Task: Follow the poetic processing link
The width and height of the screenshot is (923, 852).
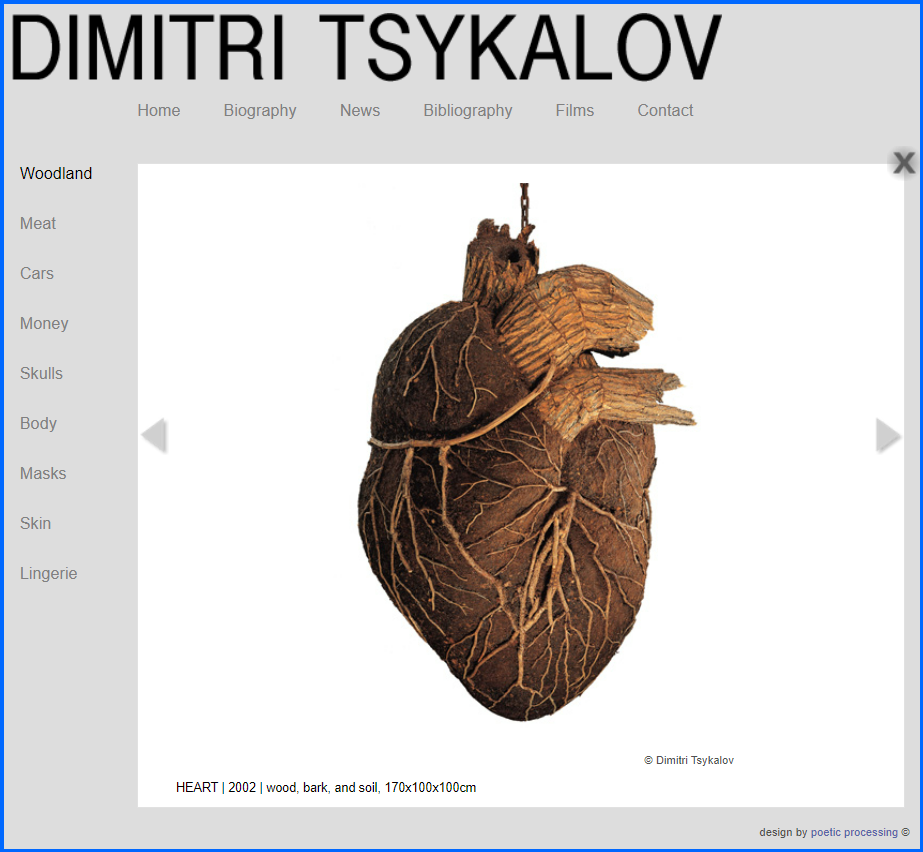Action: click(854, 832)
